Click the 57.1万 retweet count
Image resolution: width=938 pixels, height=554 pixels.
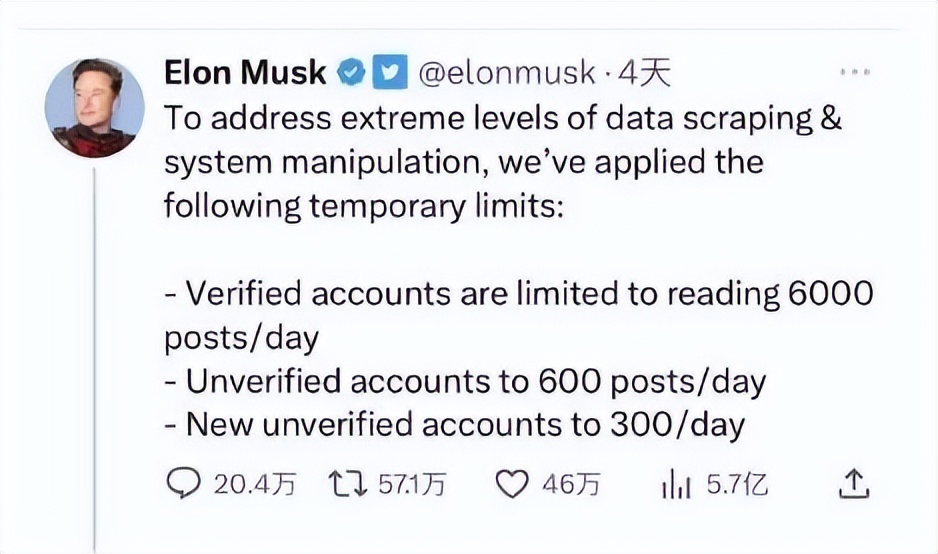[x=410, y=485]
